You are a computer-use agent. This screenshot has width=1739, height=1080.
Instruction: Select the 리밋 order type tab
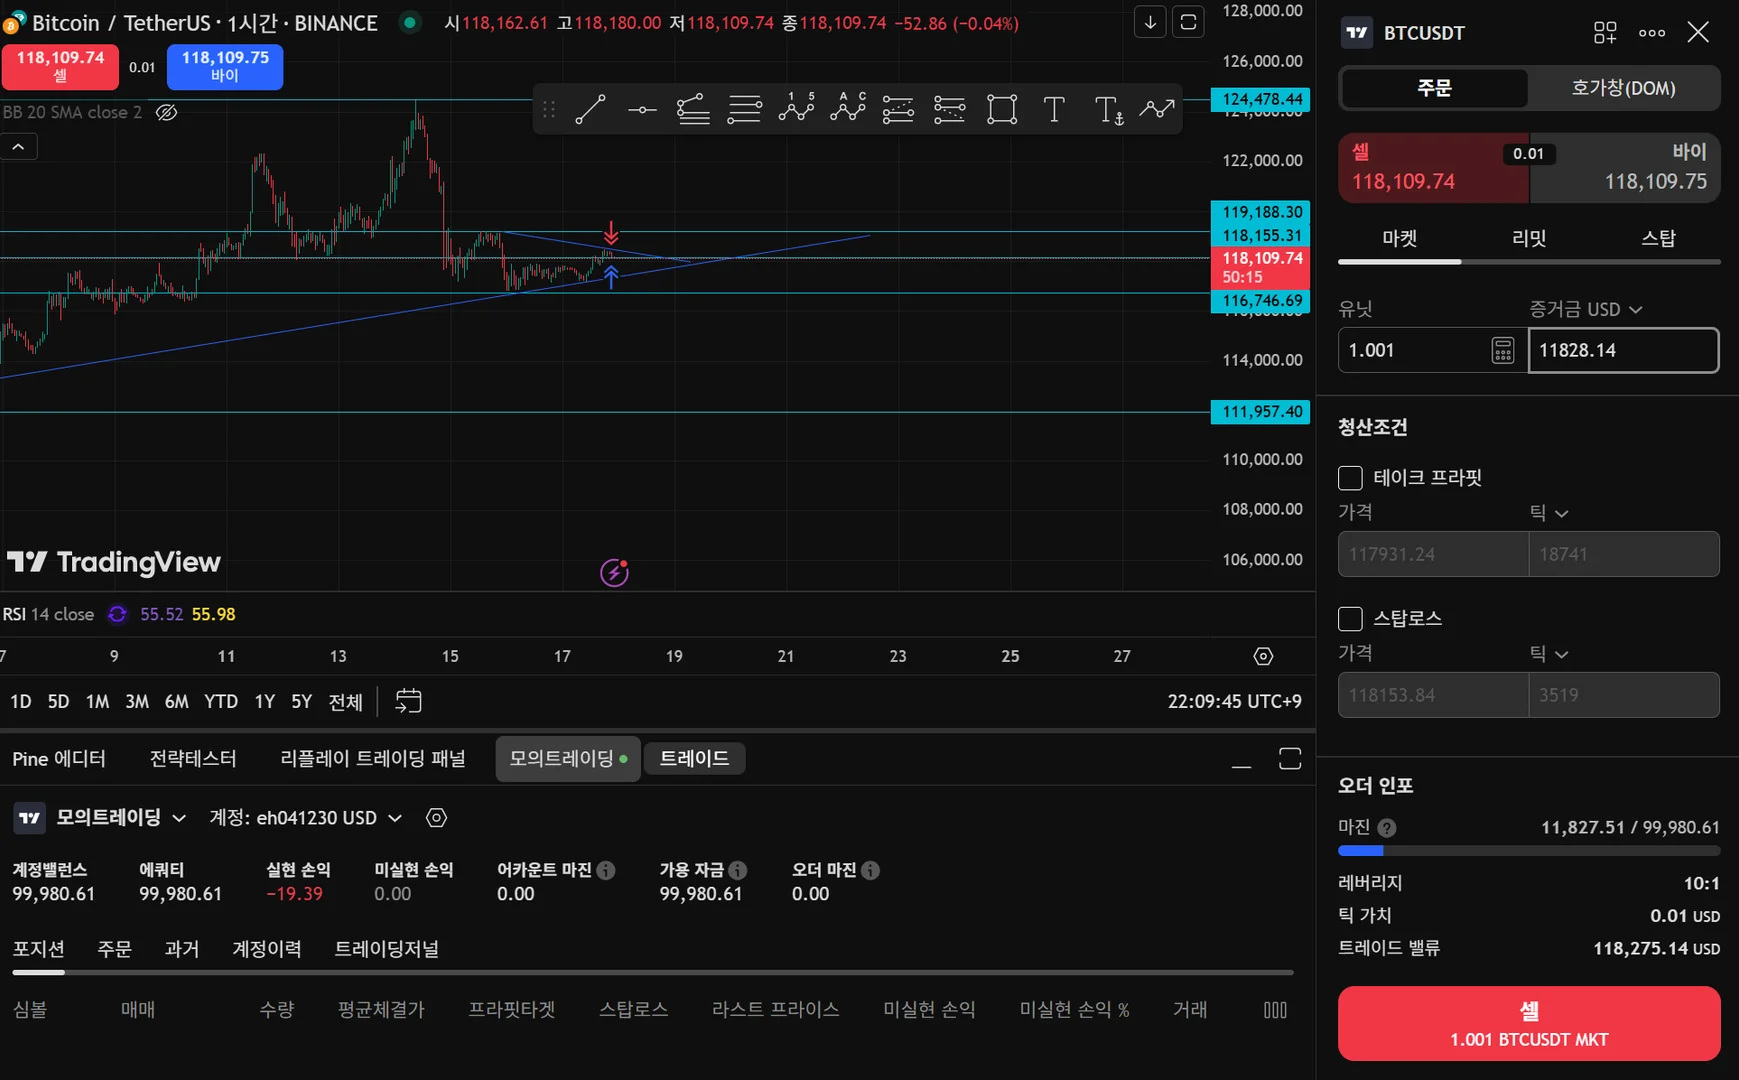point(1529,239)
